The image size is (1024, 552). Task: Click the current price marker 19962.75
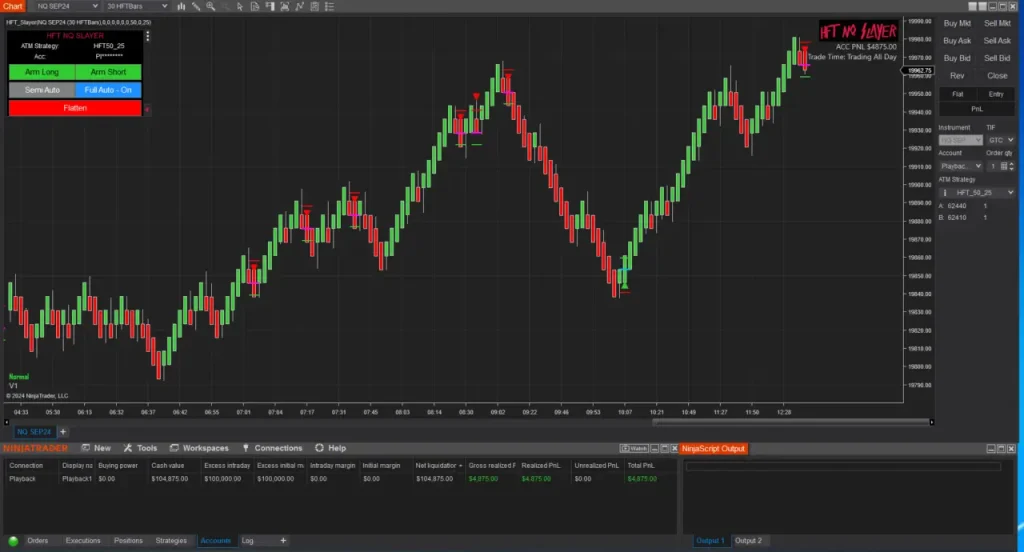[920, 71]
